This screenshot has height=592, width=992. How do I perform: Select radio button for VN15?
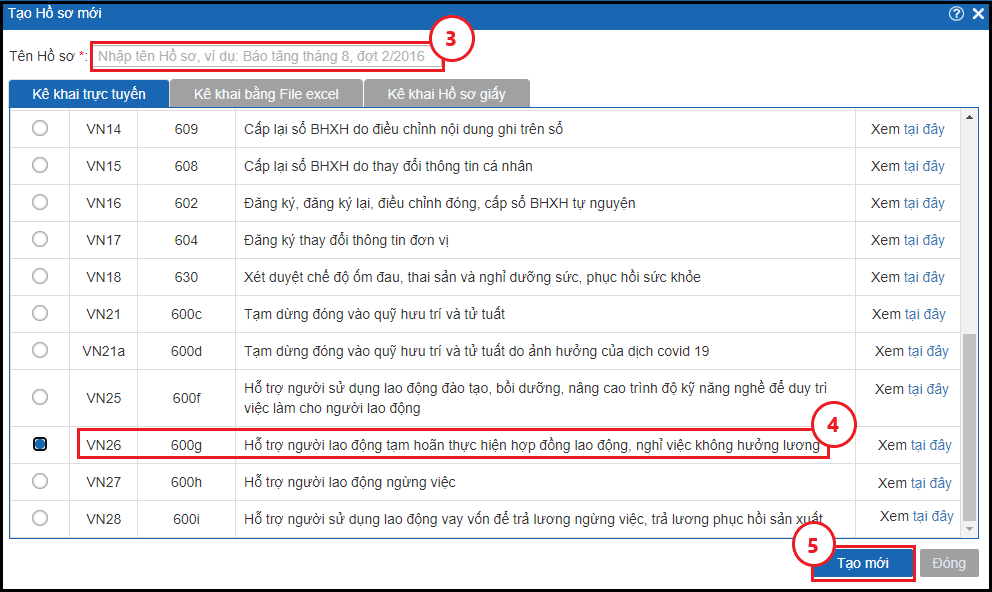tap(40, 165)
